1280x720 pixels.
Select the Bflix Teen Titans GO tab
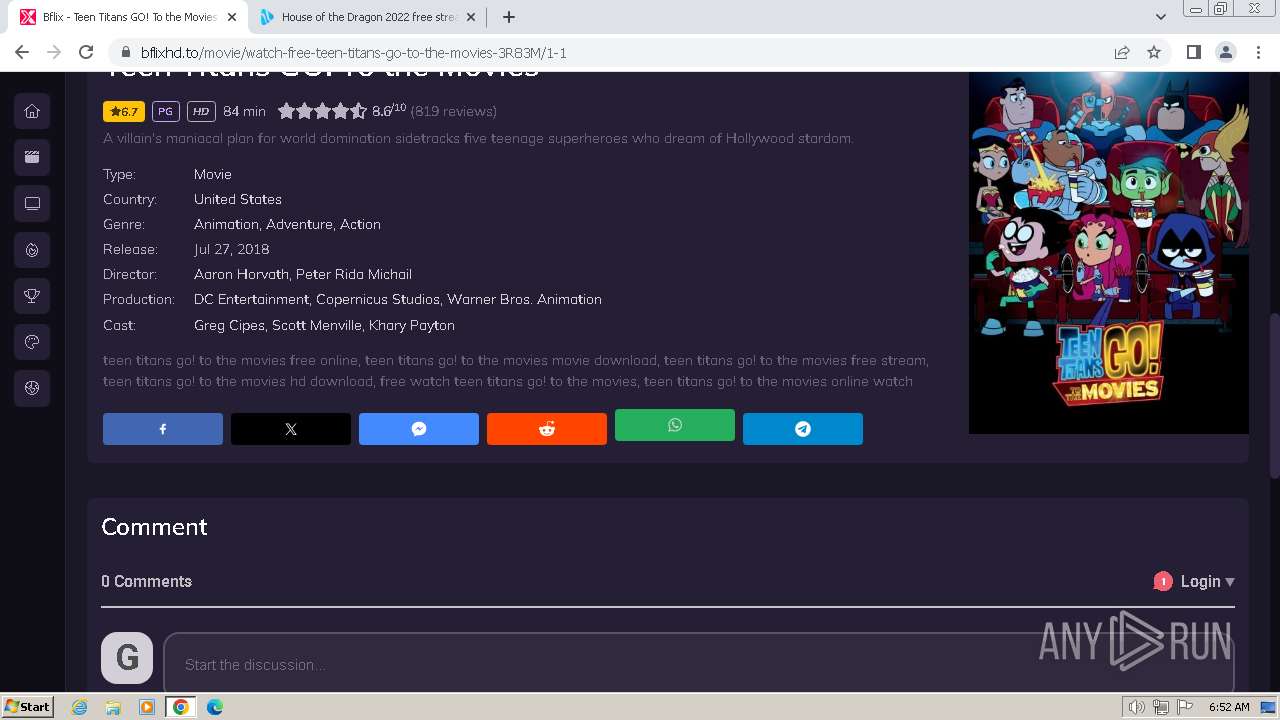(128, 17)
